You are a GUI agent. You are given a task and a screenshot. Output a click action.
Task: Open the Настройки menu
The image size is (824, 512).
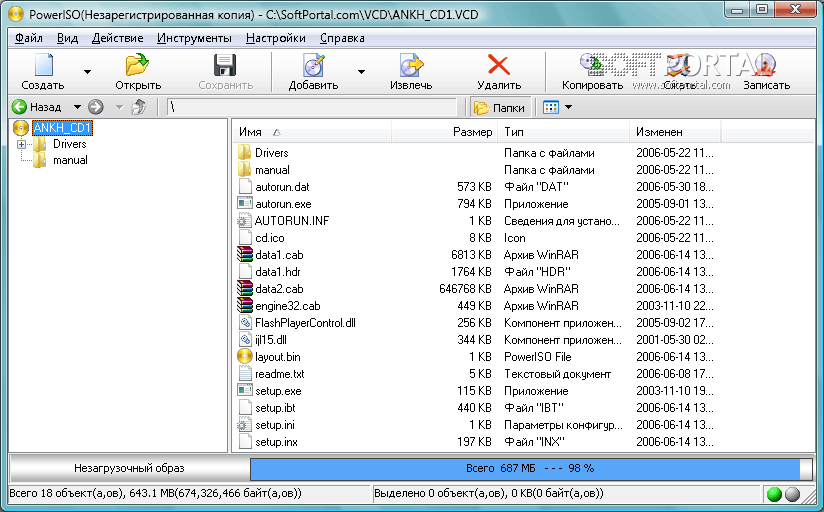pos(275,38)
